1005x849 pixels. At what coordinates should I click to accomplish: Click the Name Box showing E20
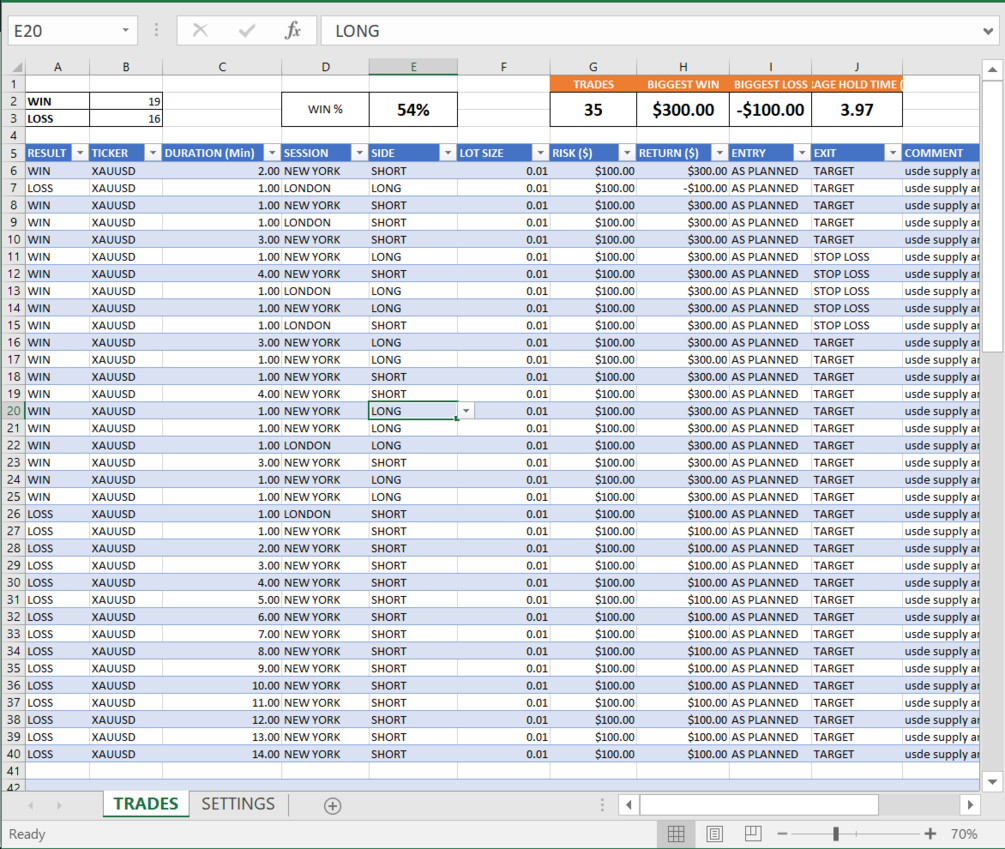(x=63, y=30)
